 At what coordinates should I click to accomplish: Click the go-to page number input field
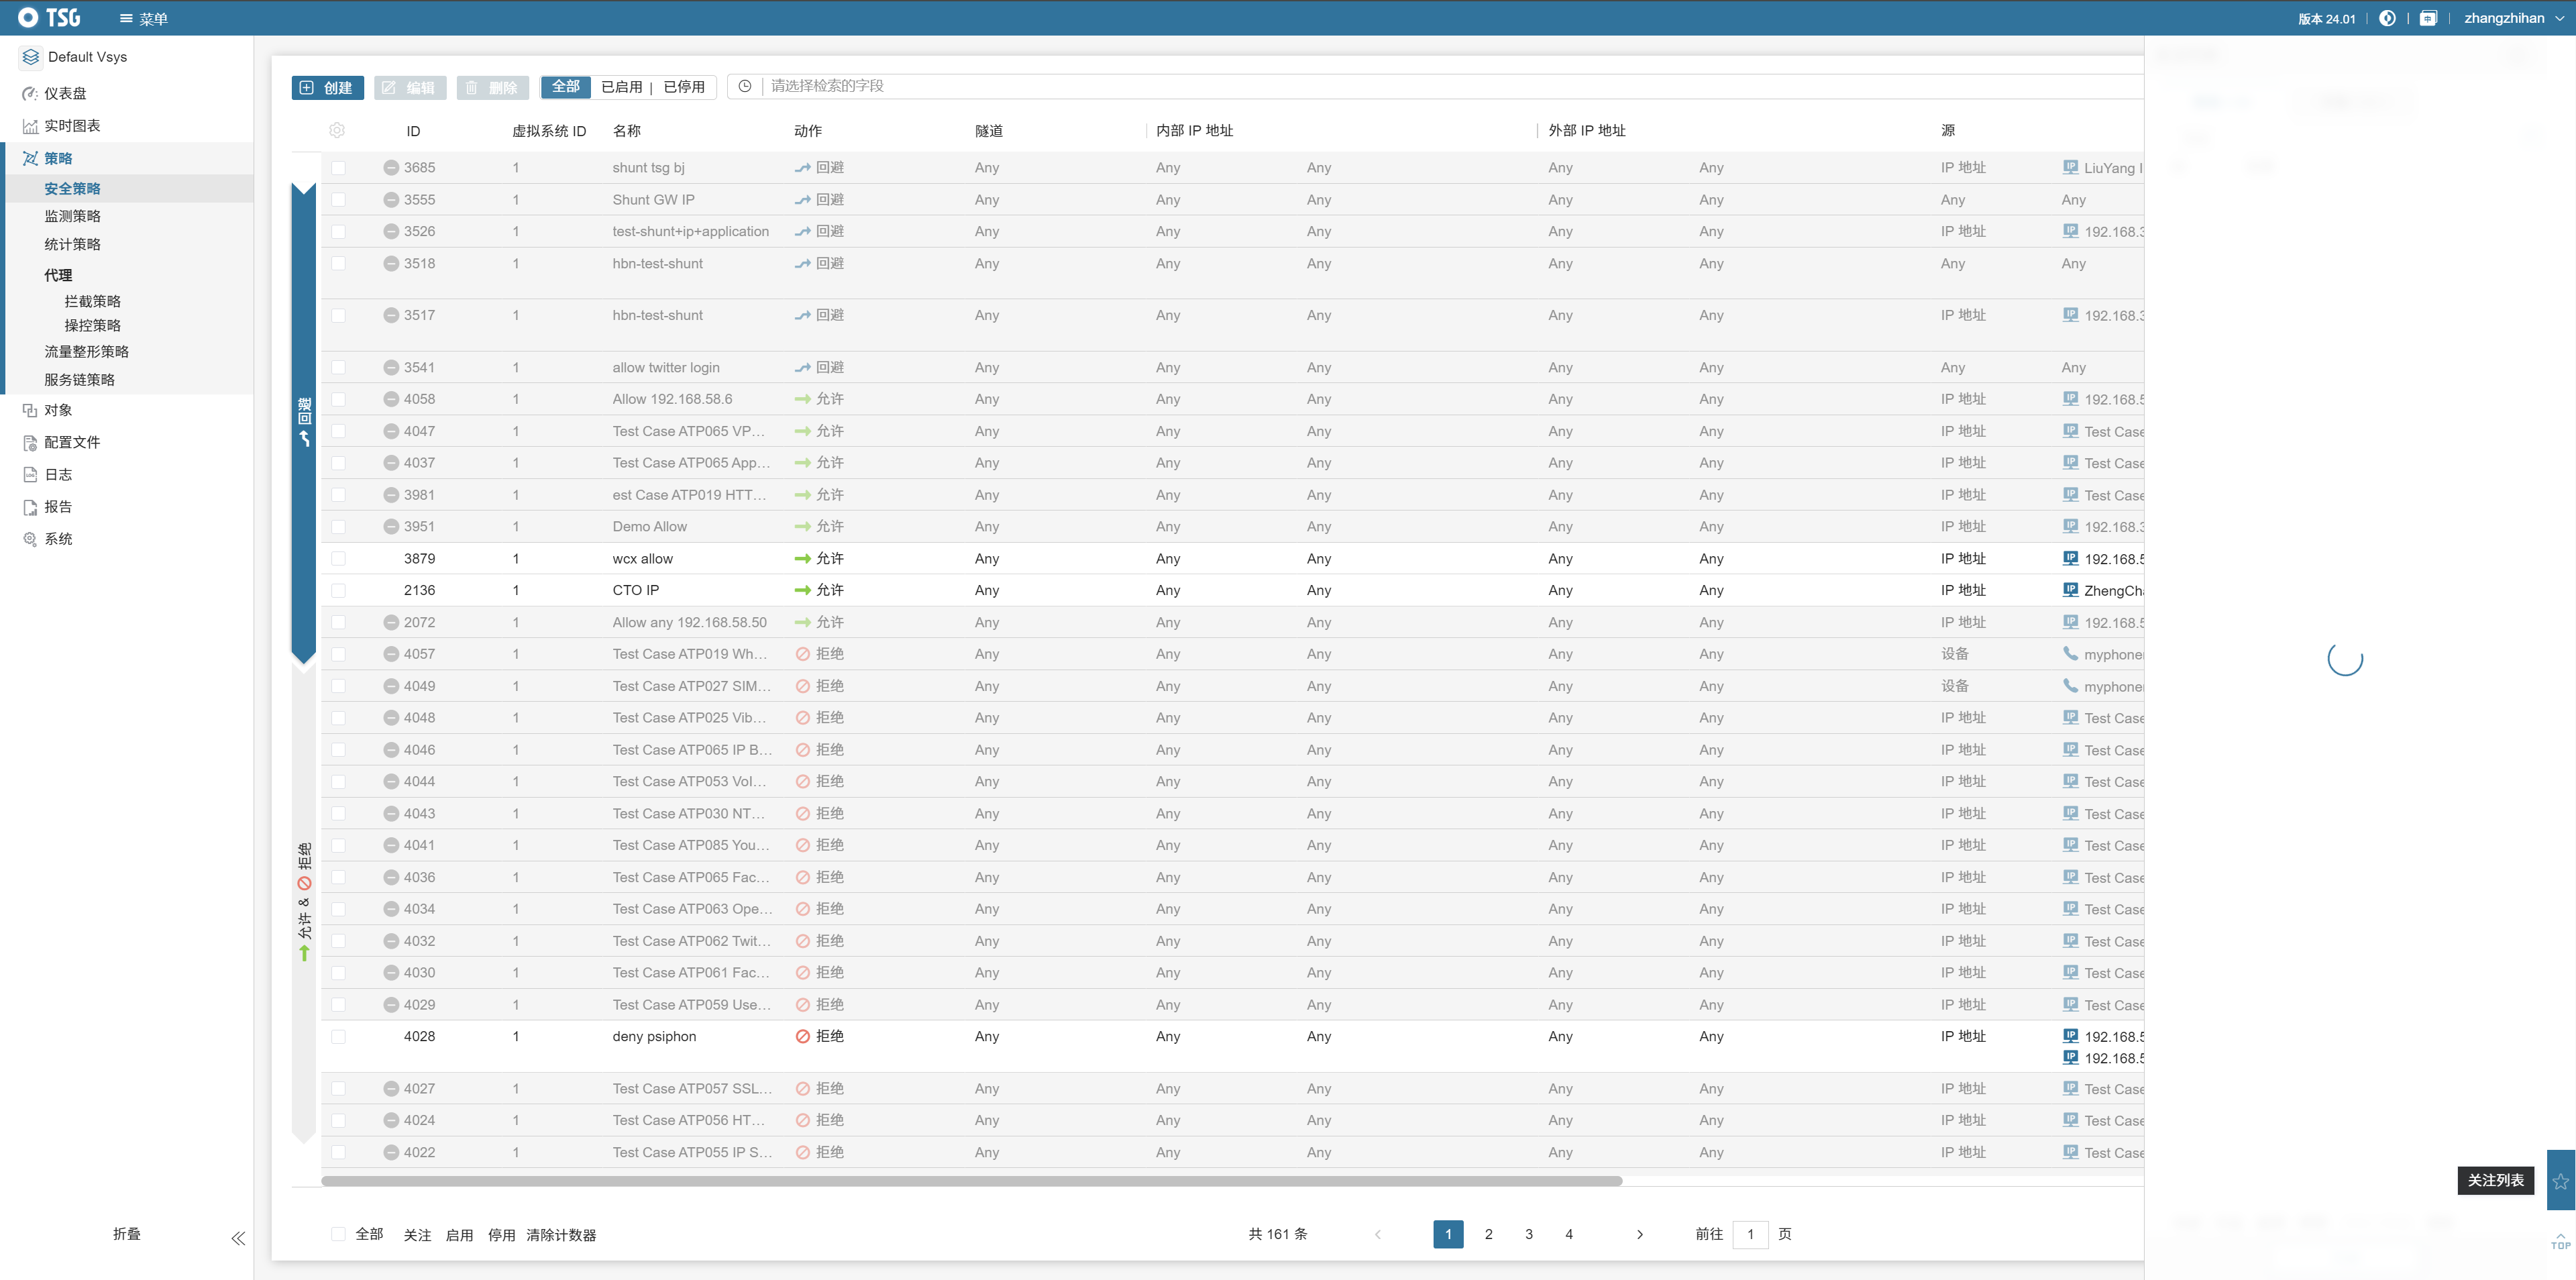click(x=1750, y=1234)
